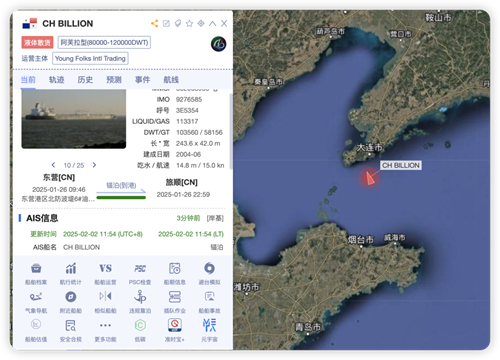Switch to the 历史 history tab
The width and height of the screenshot is (500, 360).
[x=85, y=80]
